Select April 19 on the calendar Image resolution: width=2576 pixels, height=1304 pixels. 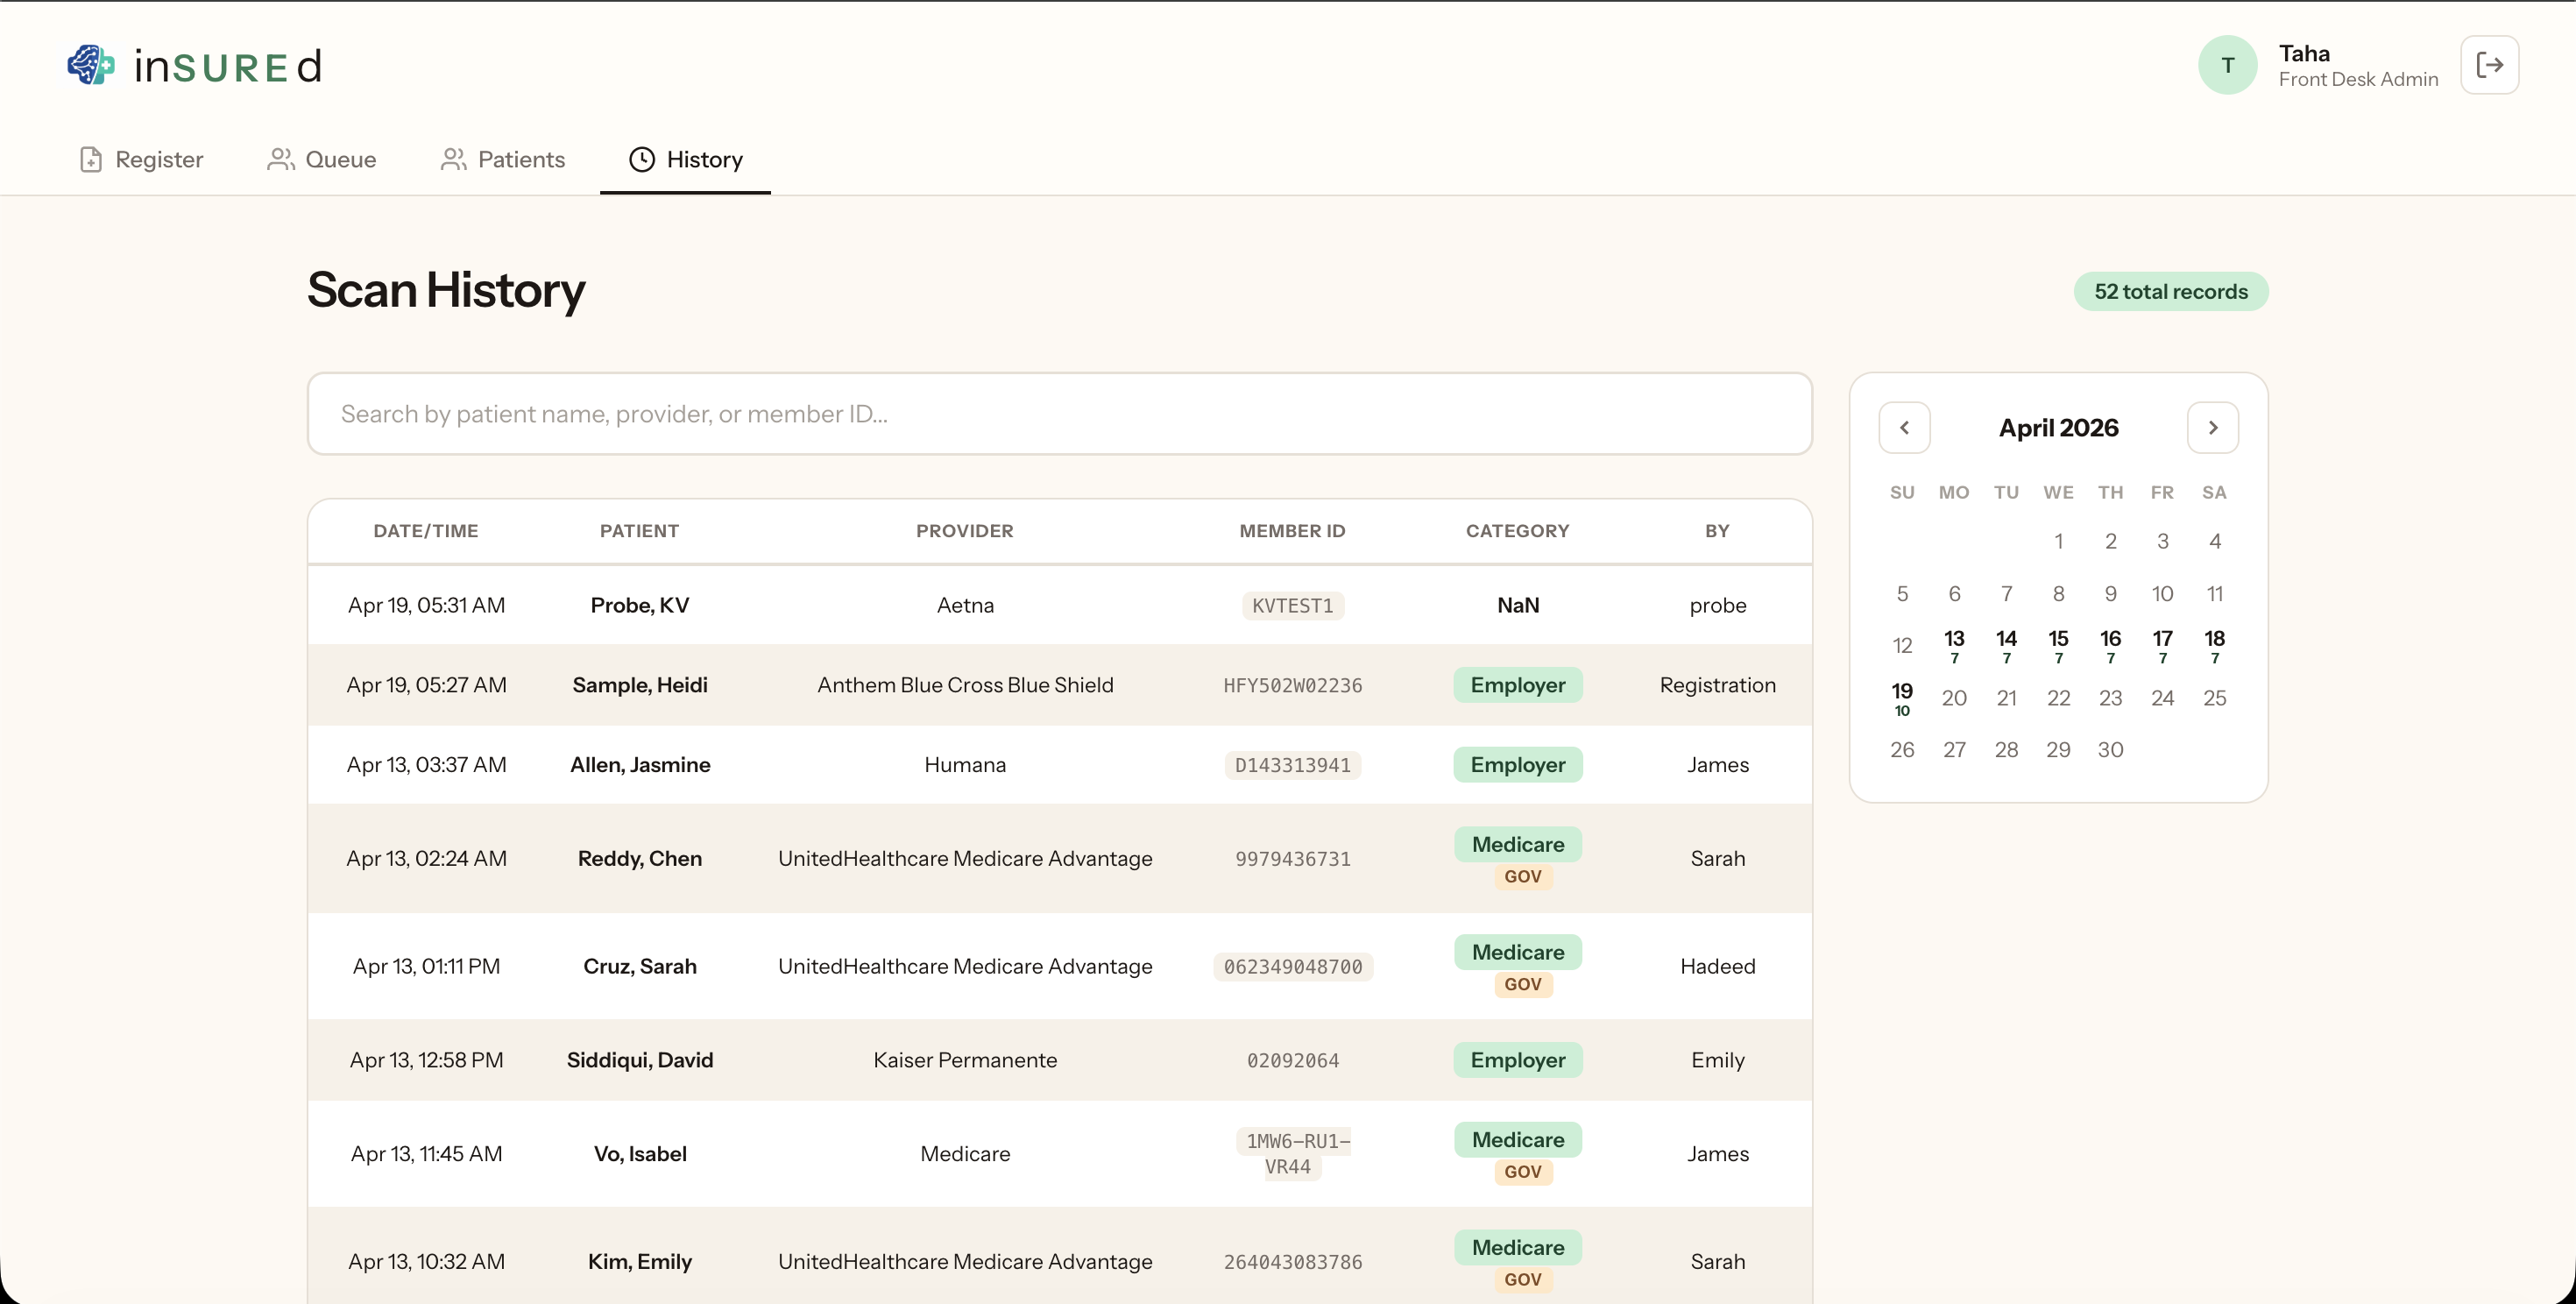[x=1902, y=697]
